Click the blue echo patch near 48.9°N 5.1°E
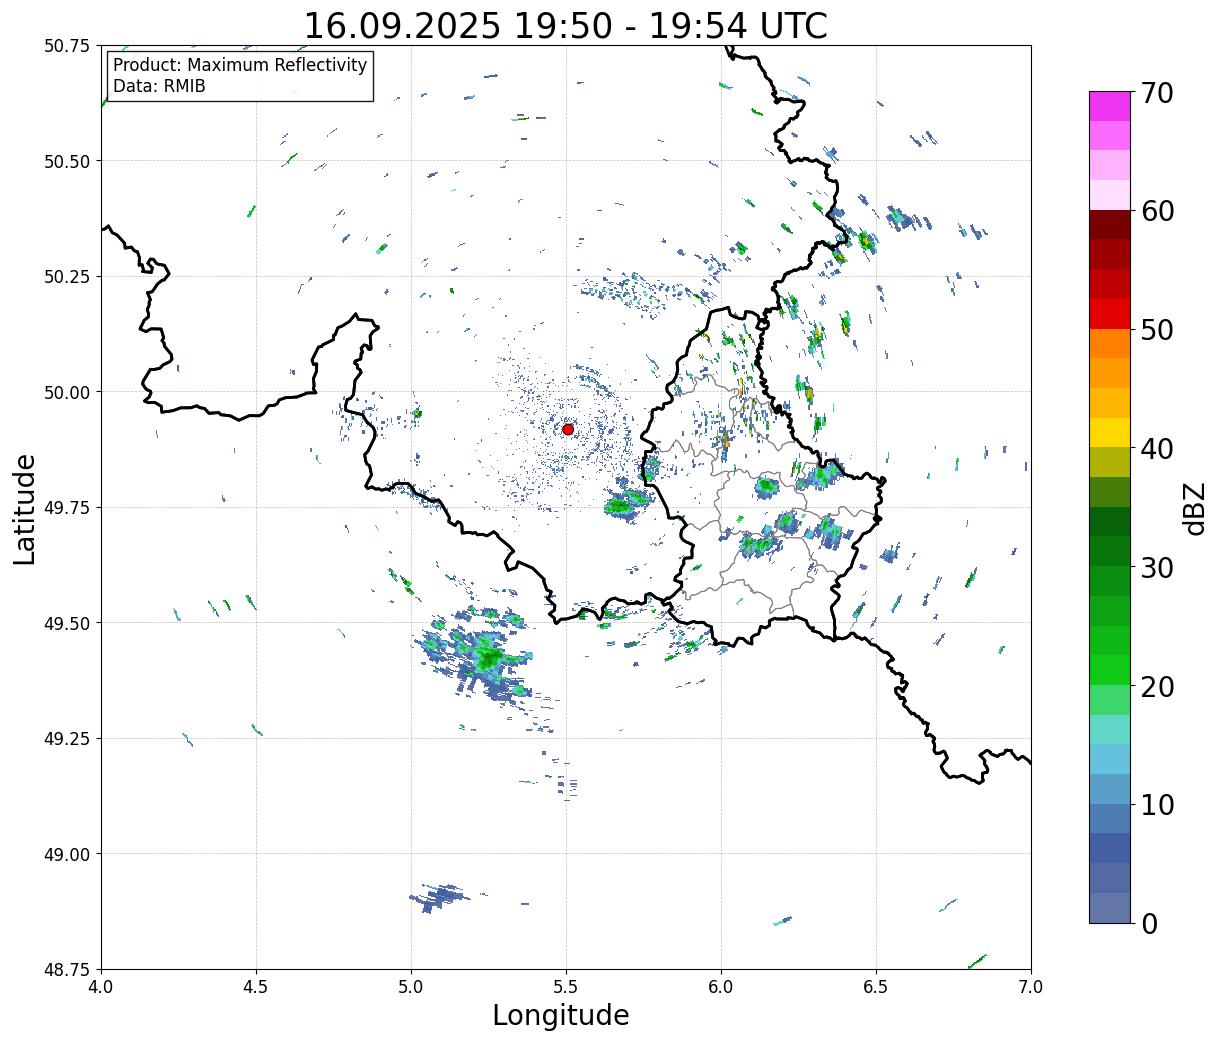The image size is (1219, 1040). tap(438, 897)
